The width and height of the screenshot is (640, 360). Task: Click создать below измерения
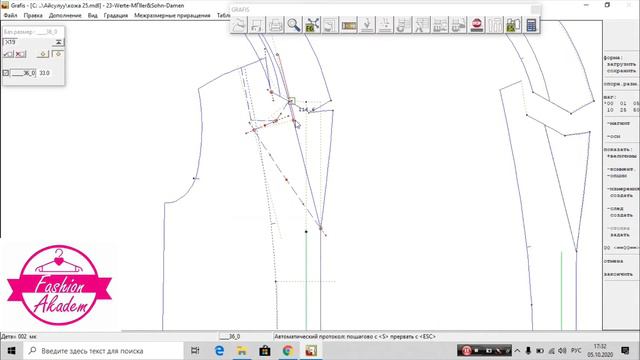coord(621,196)
